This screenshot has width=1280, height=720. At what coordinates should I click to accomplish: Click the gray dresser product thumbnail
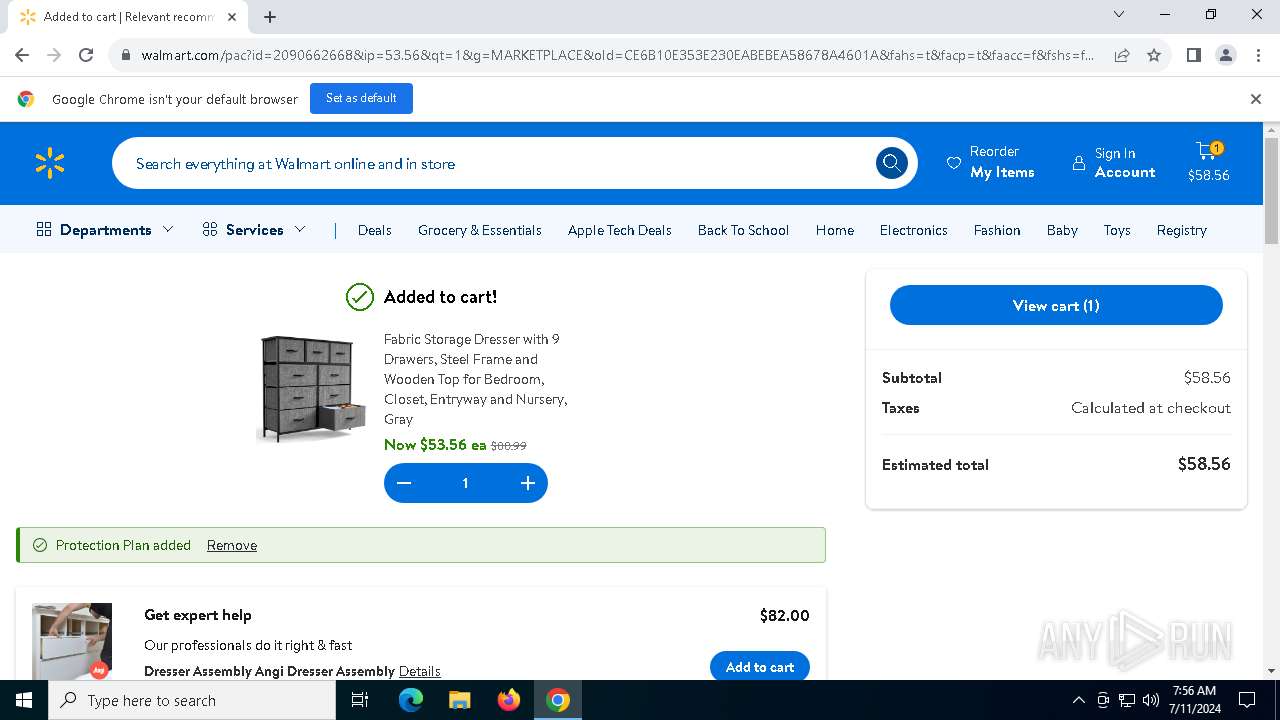point(312,388)
